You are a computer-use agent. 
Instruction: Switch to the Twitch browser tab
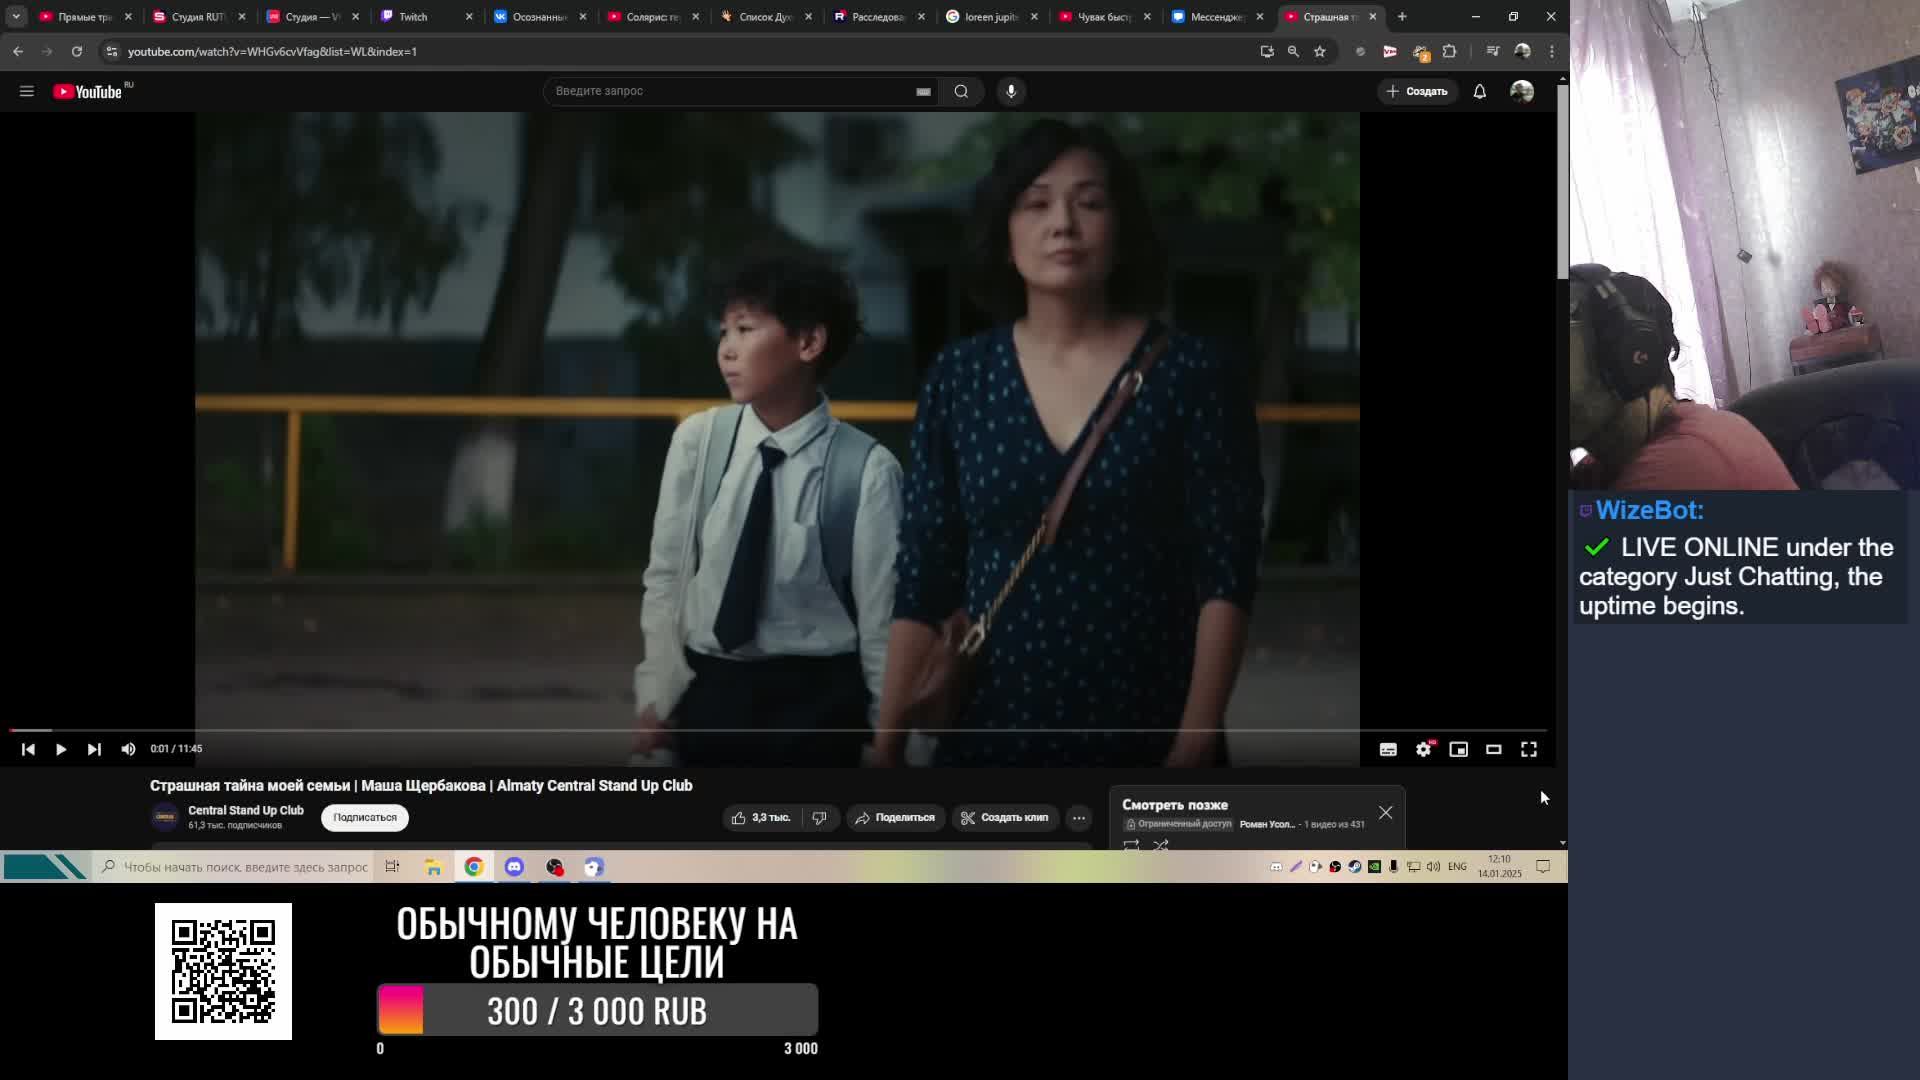click(x=413, y=16)
